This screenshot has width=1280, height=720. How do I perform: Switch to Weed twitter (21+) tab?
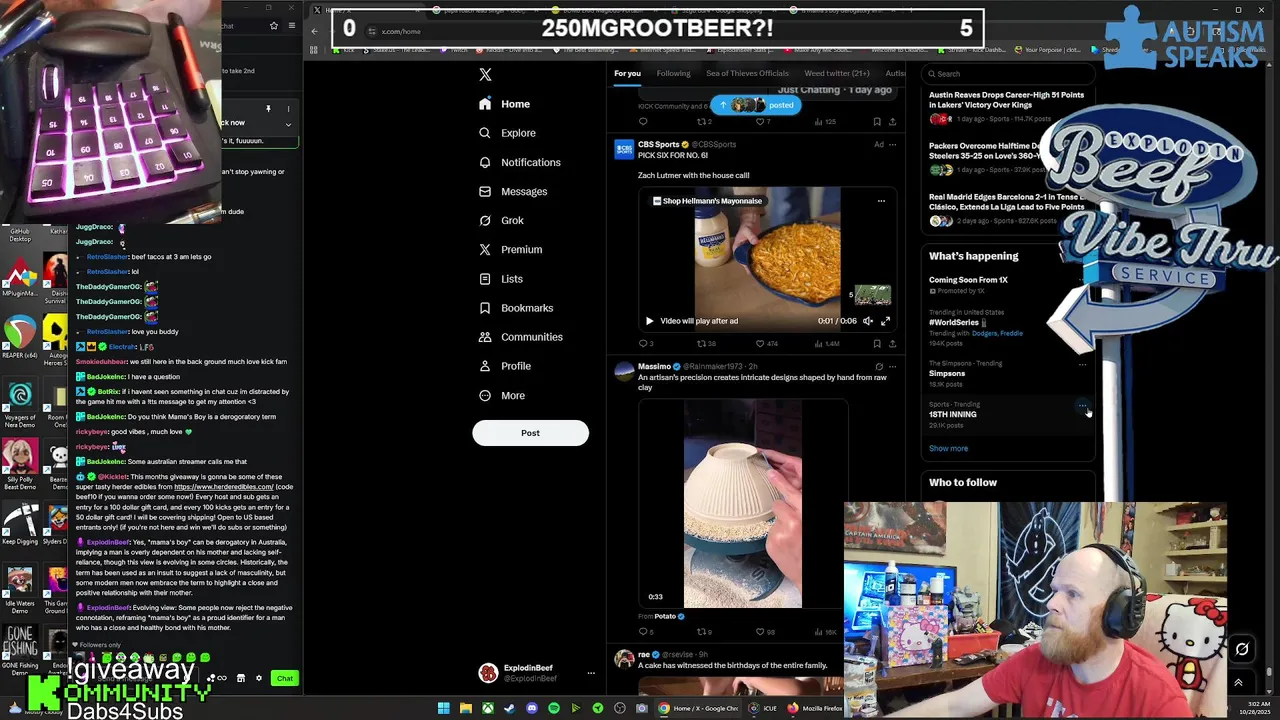[837, 73]
